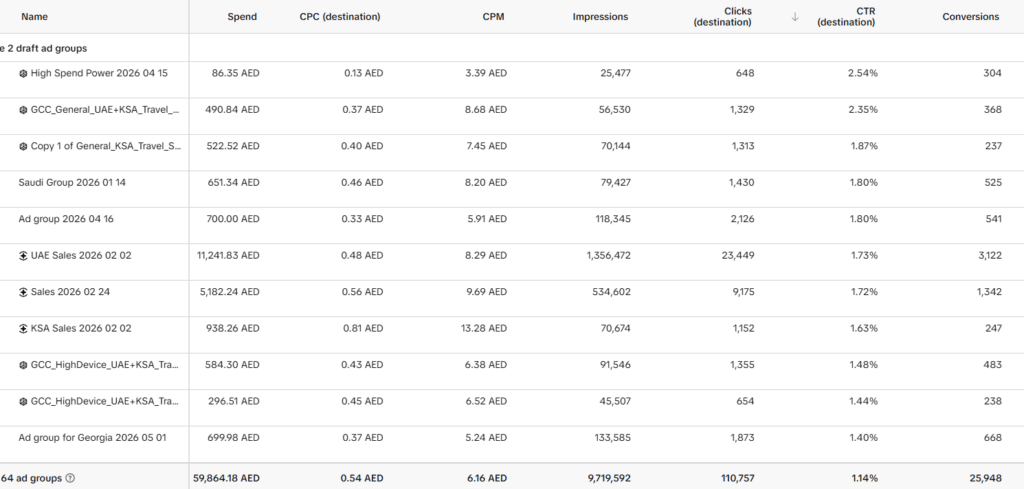
Task: Click the icon beside Copy 1 of General_KSA_Travel
Action: click(x=23, y=147)
